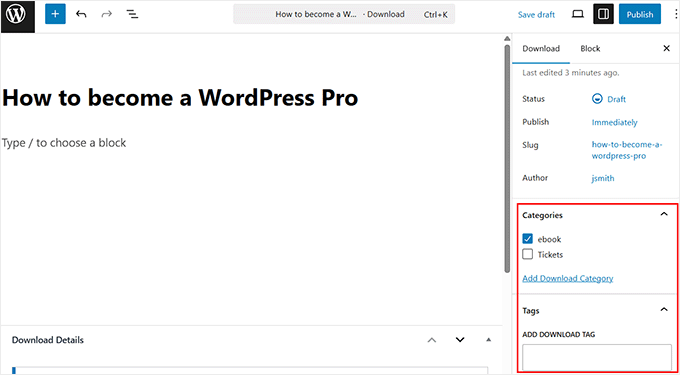Click the 'Type / to choose a block' placeholder

[x=64, y=143]
